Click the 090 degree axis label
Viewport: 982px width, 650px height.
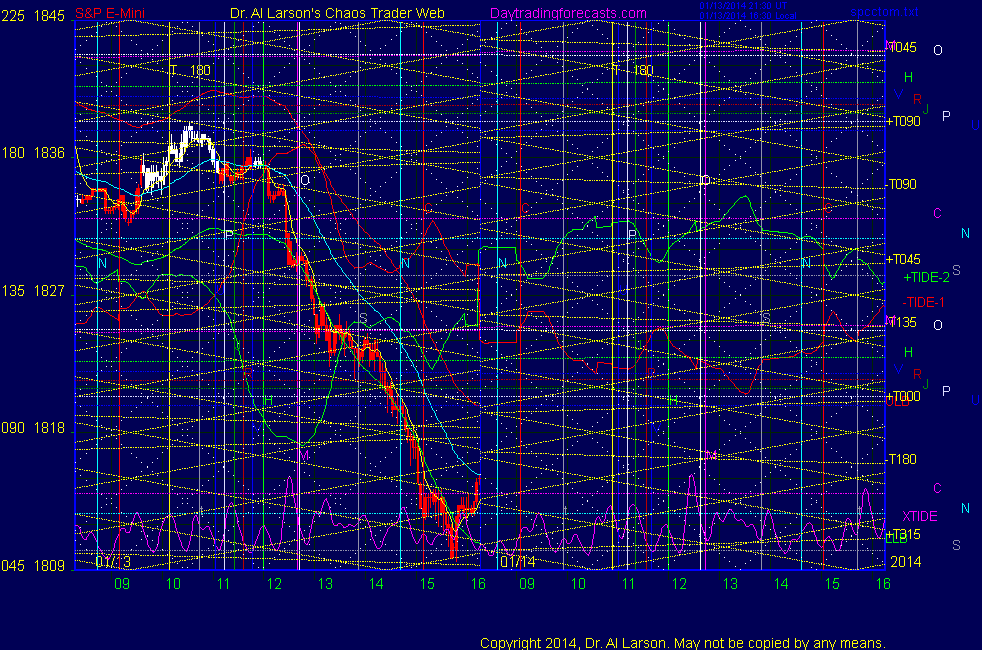(13, 428)
